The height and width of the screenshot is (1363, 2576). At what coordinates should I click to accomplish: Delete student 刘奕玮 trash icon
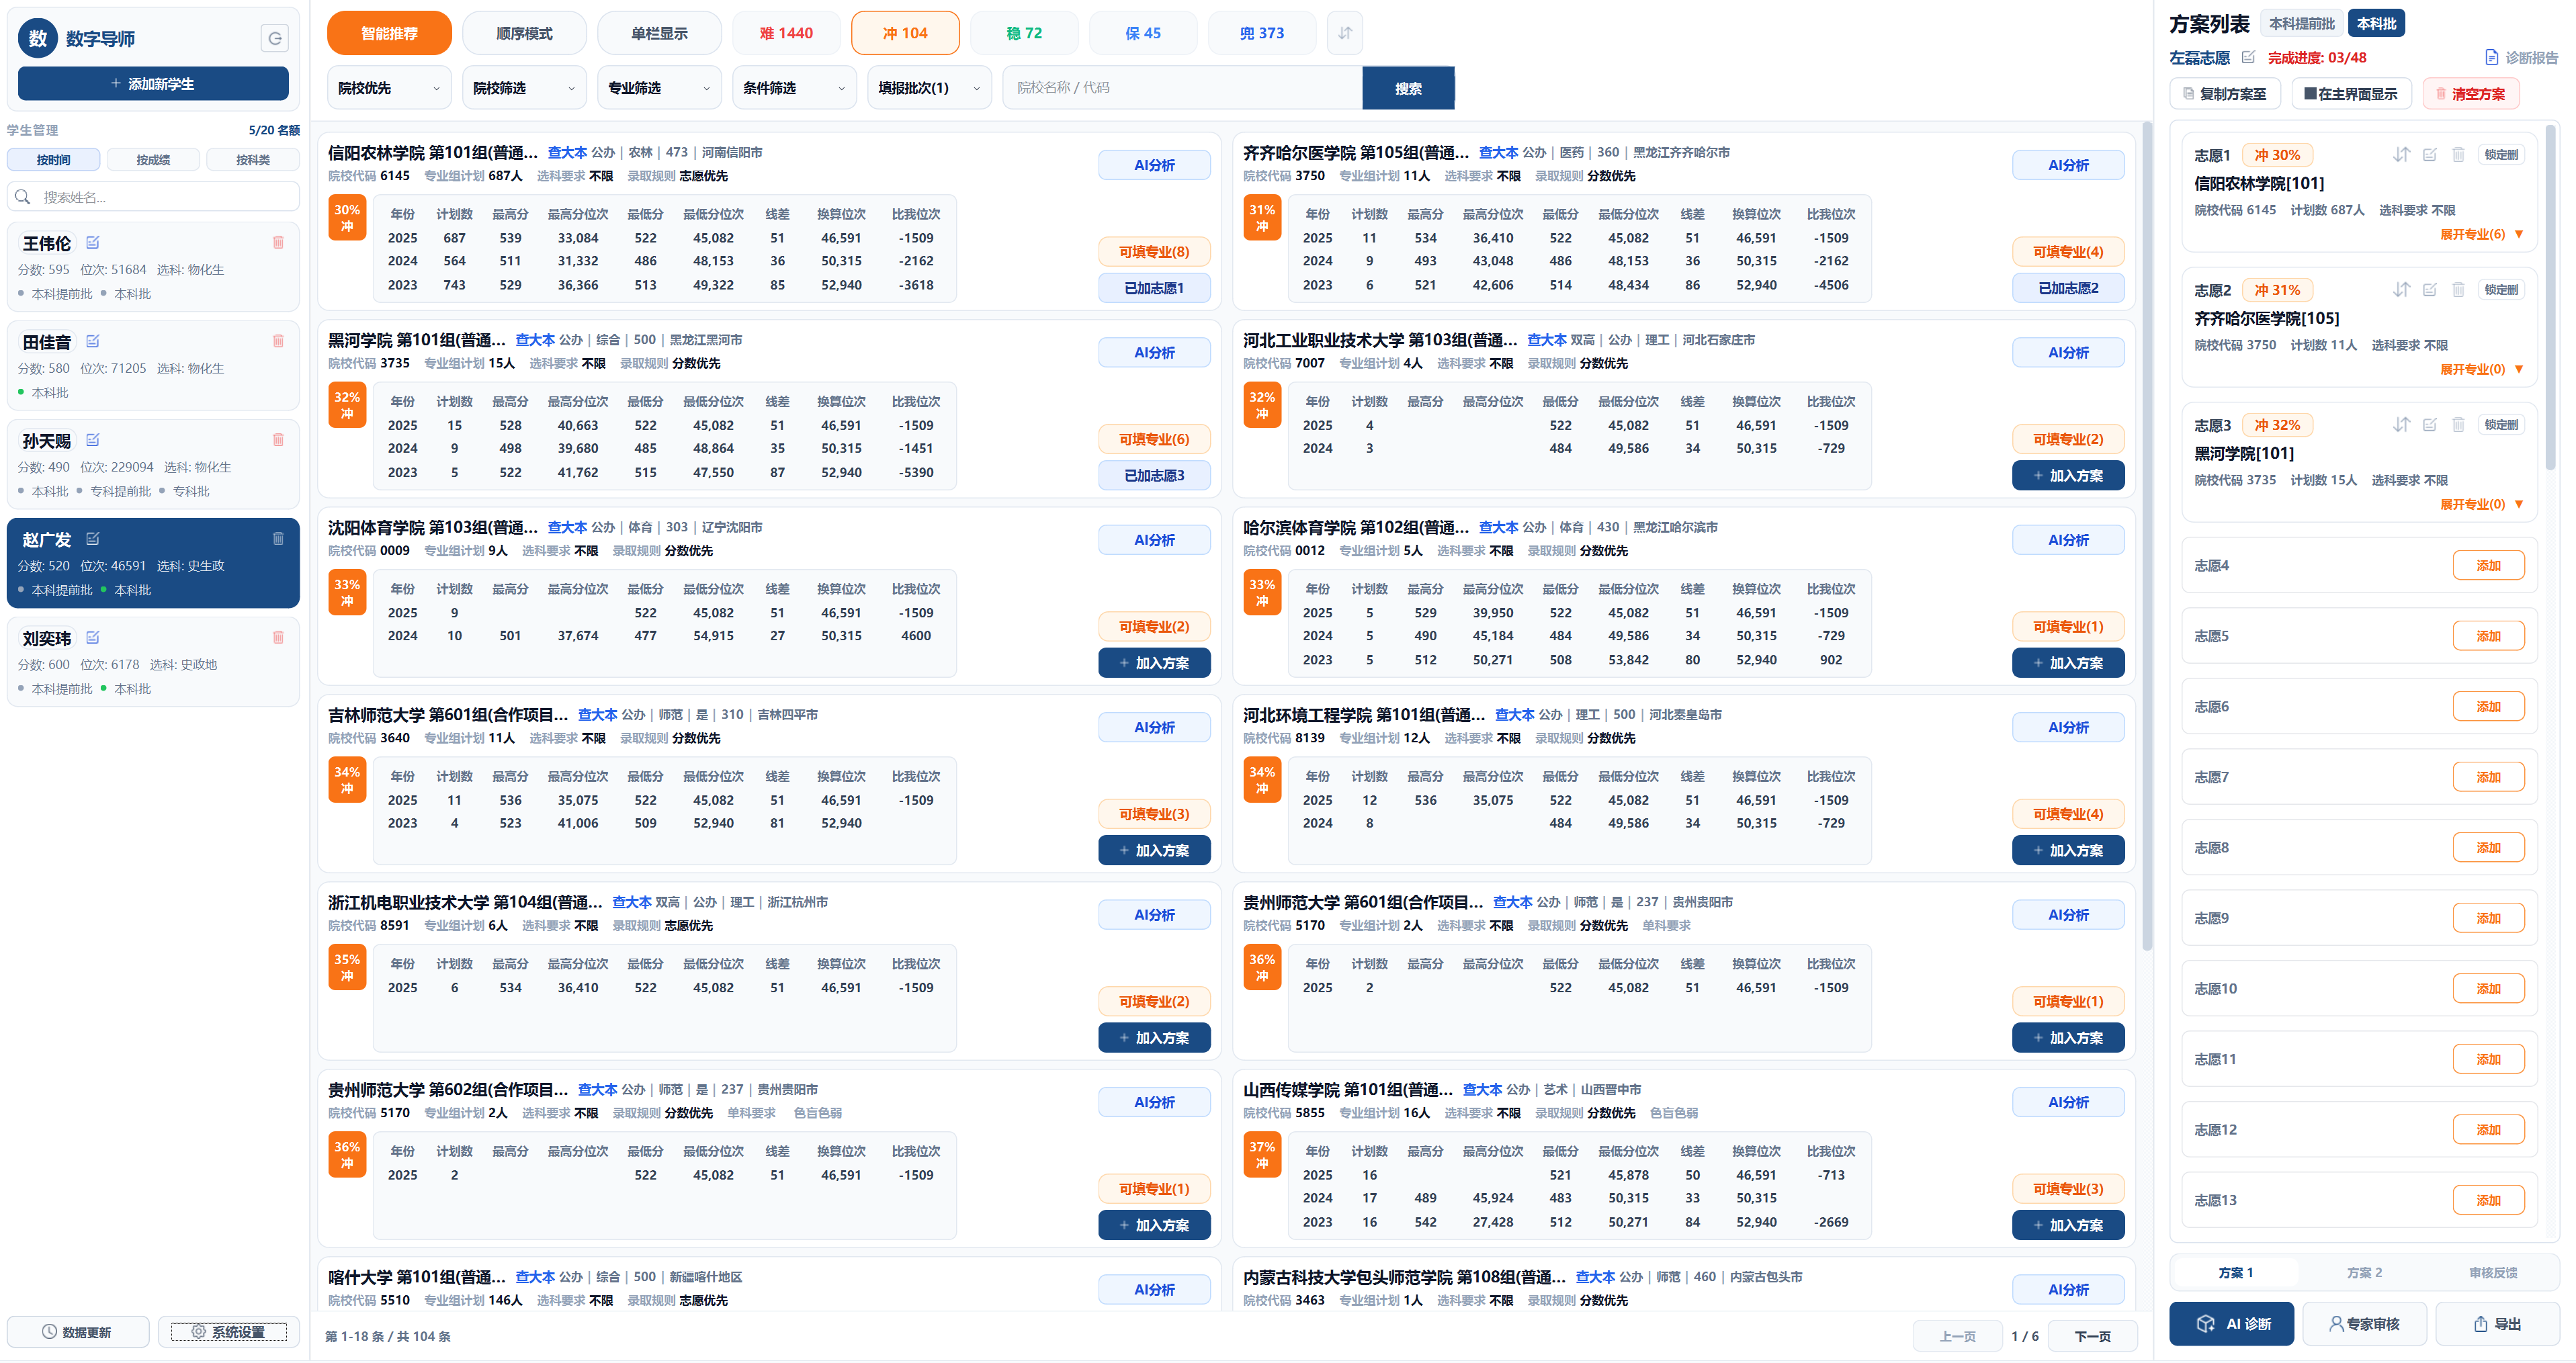tap(278, 637)
